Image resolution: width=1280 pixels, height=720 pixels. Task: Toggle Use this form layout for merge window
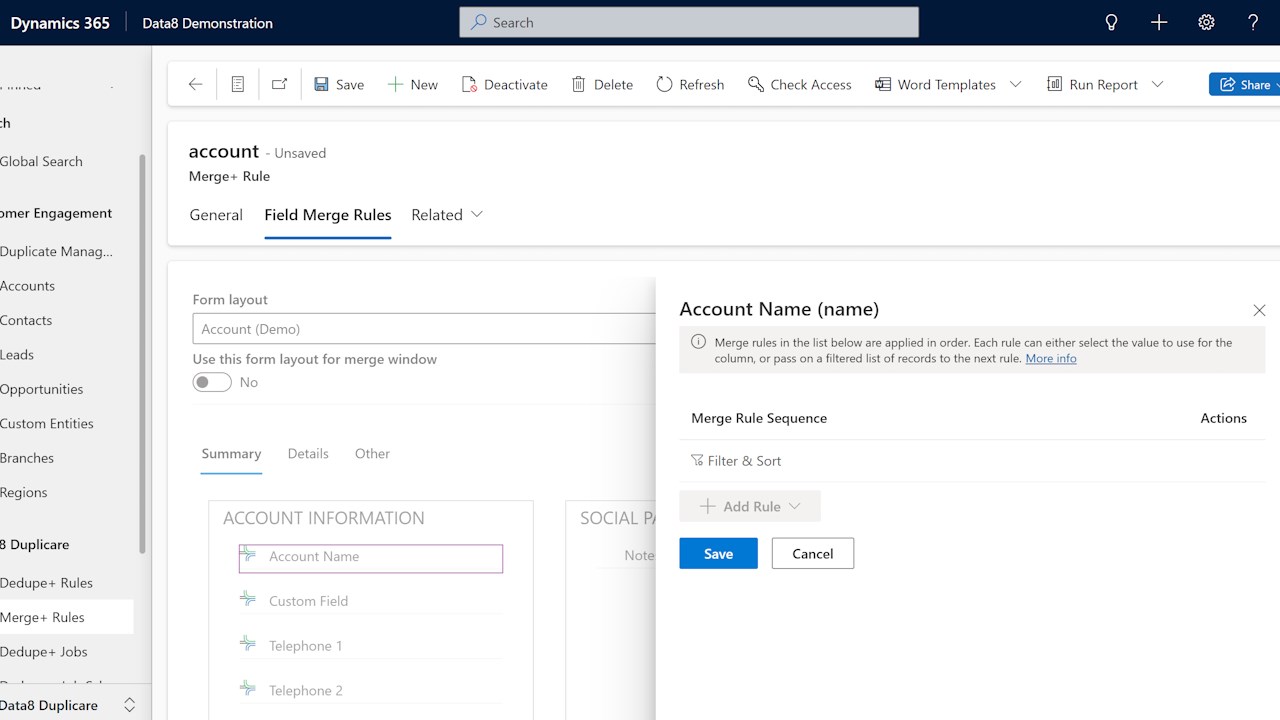coord(212,382)
